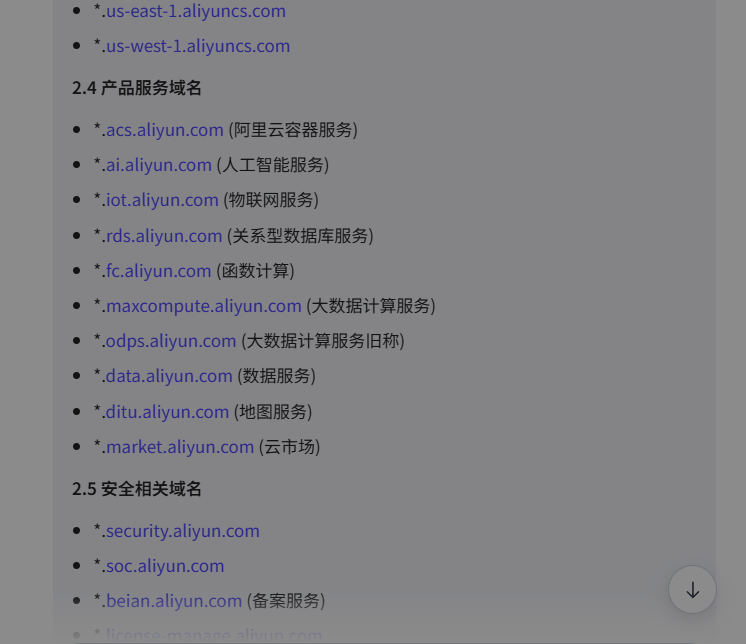Click the text (人工智能服务)
Image resolution: width=746 pixels, height=644 pixels.
pos(273,165)
